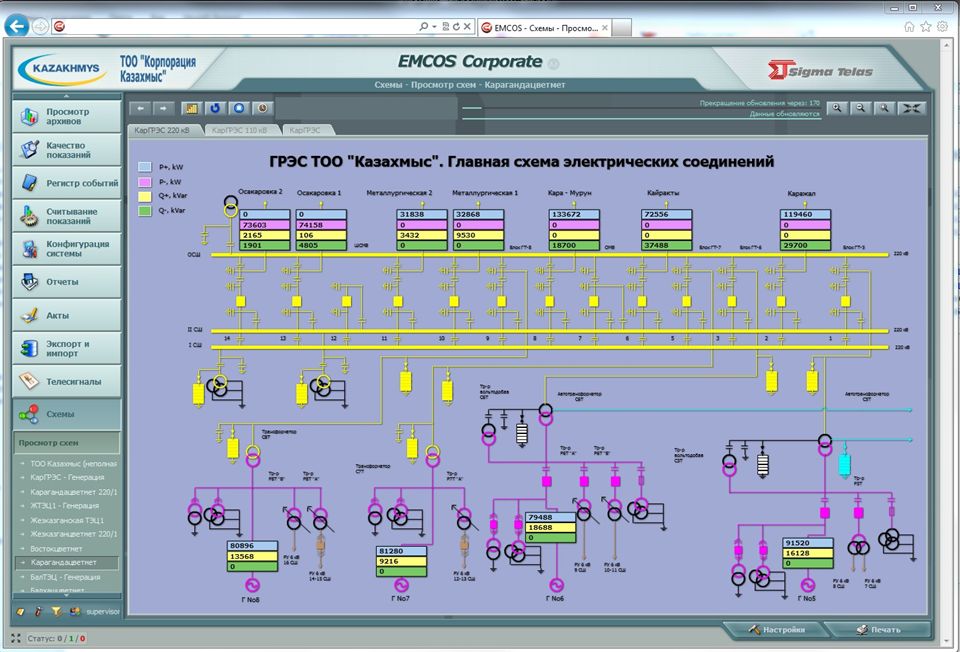The height and width of the screenshot is (652, 960).
Task: Open browser Tools gear icon
Action: click(x=942, y=26)
